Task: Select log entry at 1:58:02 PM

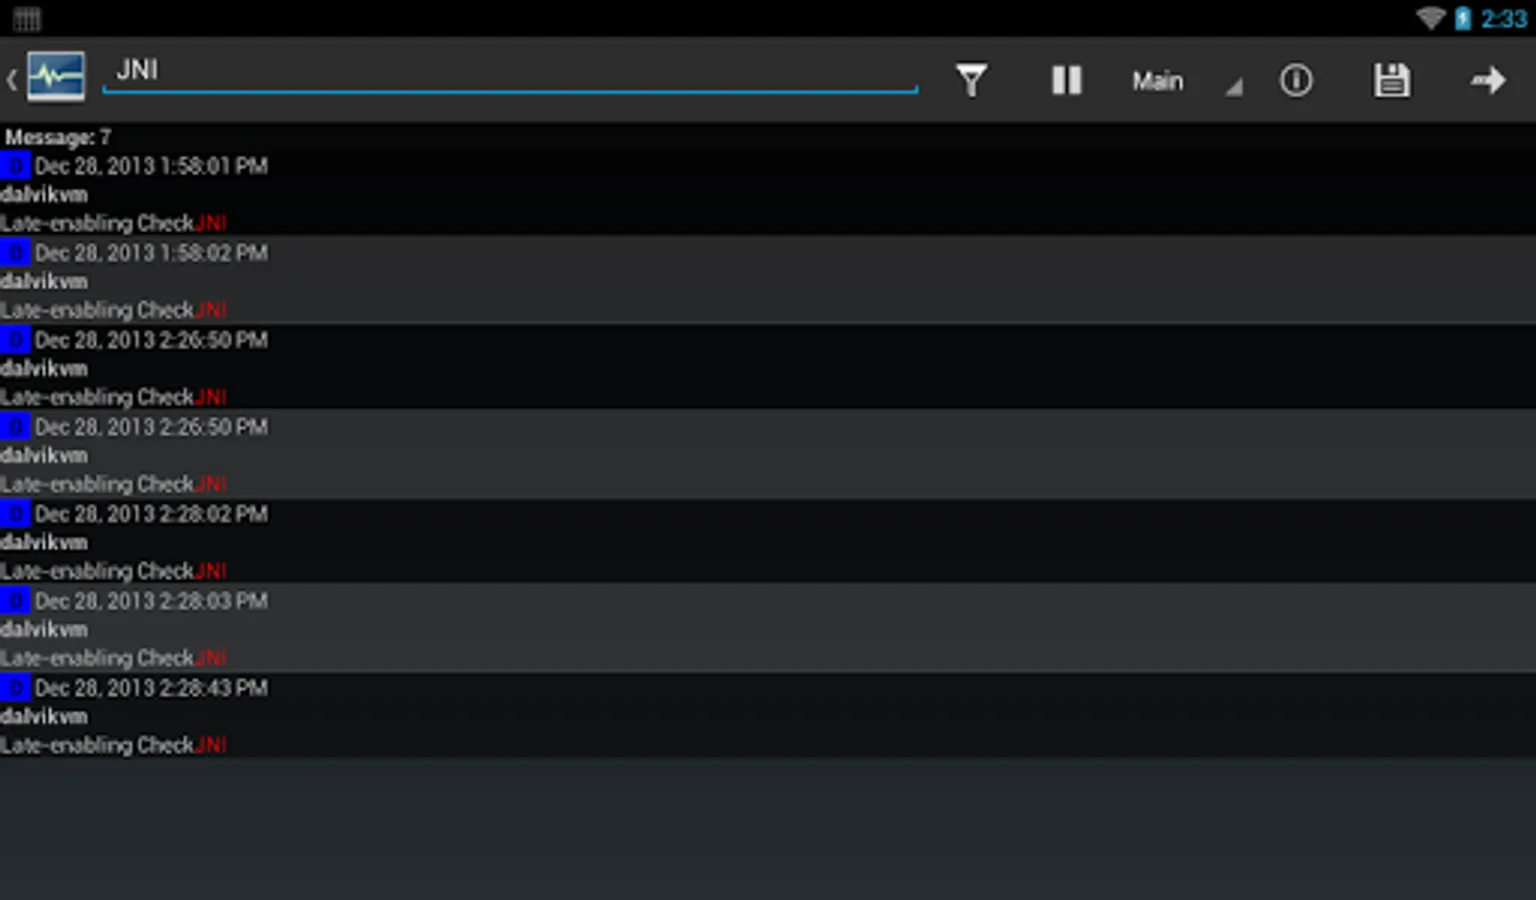Action: [768, 280]
